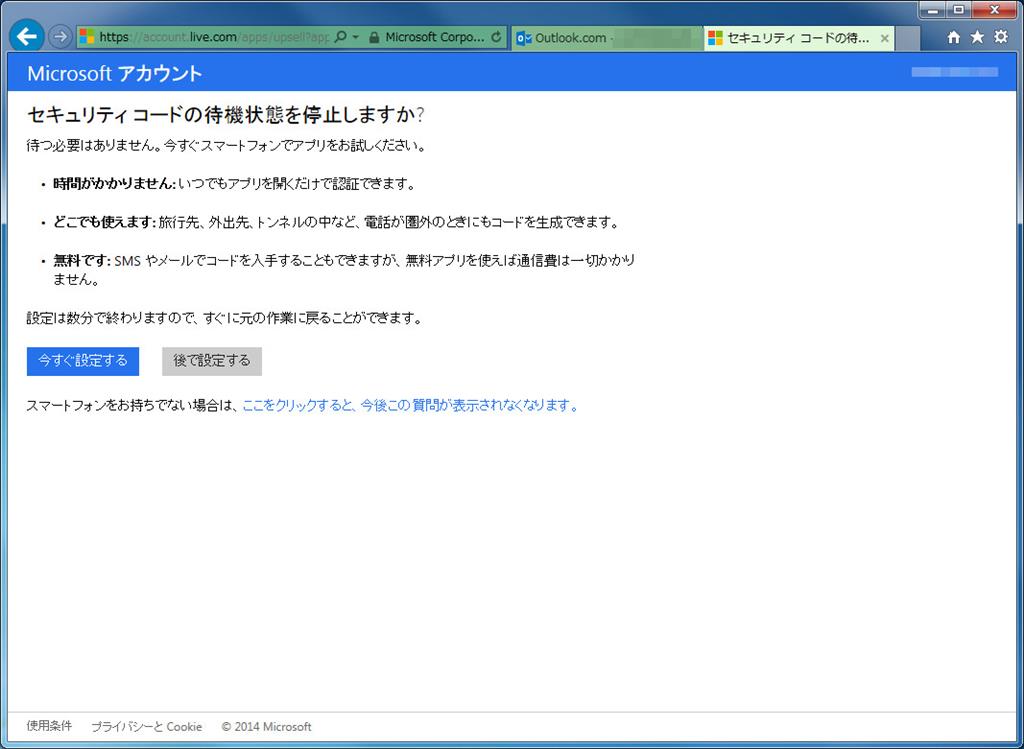Image resolution: width=1024 pixels, height=749 pixels.
Task: Click bold text 無料です
Action: [x=83, y=261]
